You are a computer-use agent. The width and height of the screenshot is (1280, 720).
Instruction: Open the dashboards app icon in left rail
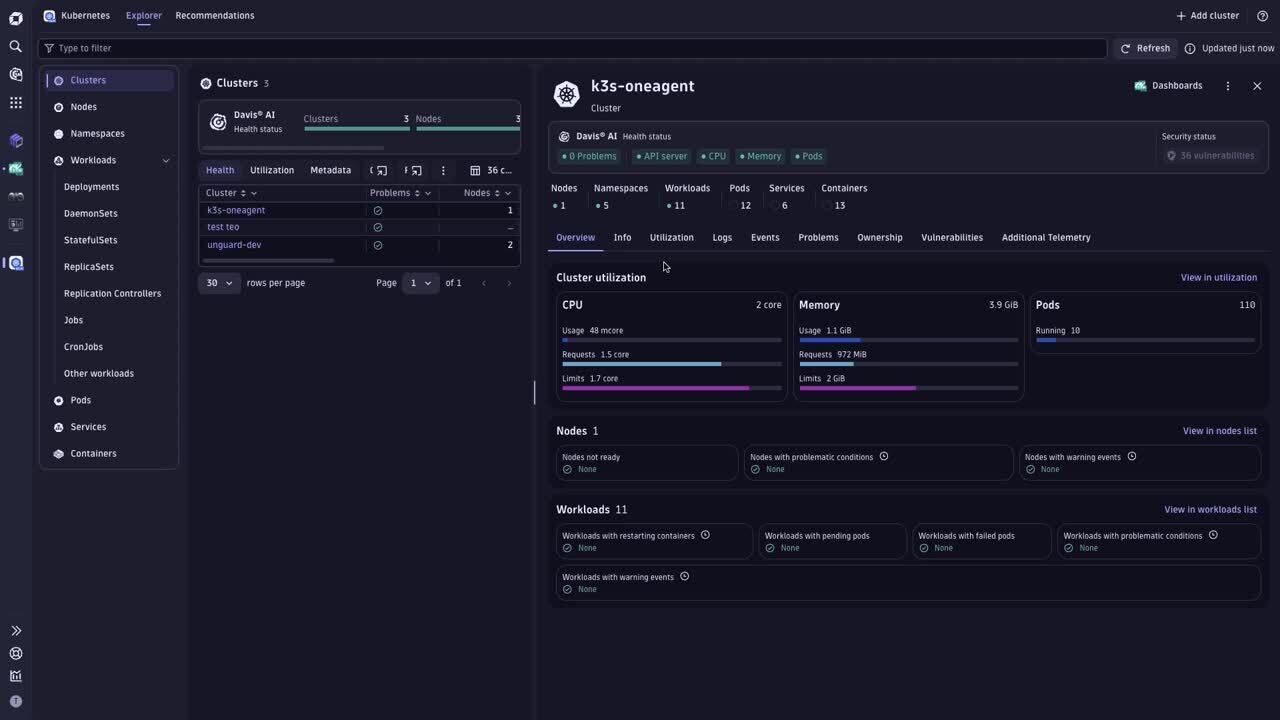tap(15, 169)
